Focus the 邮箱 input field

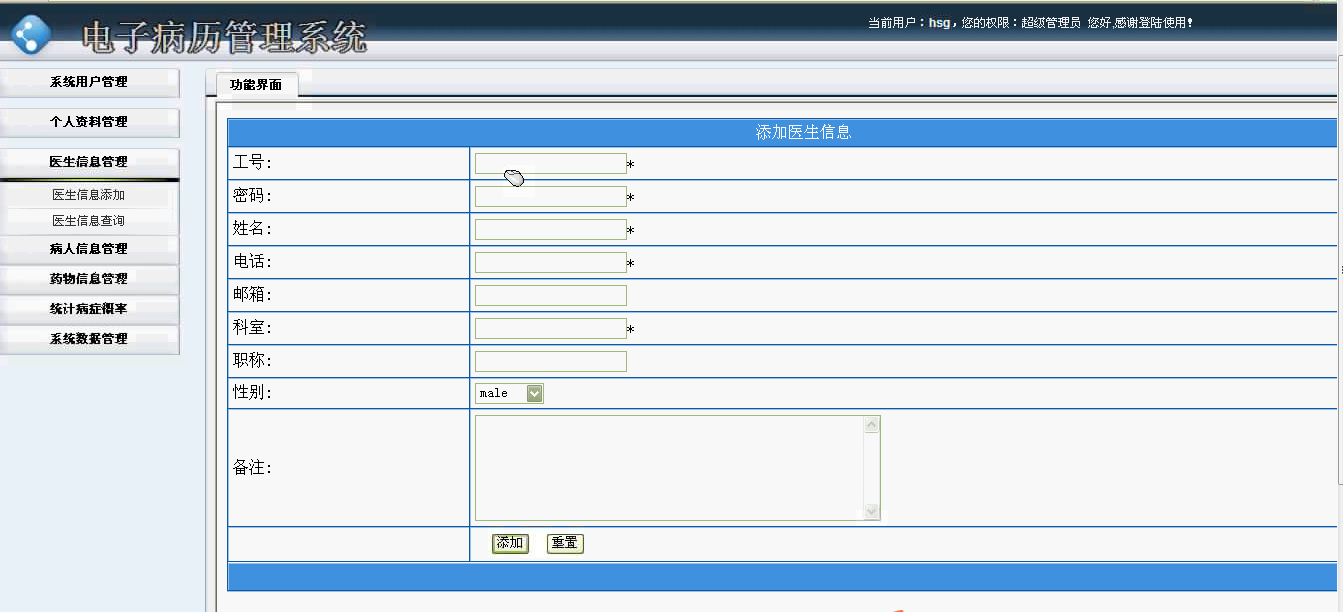551,296
